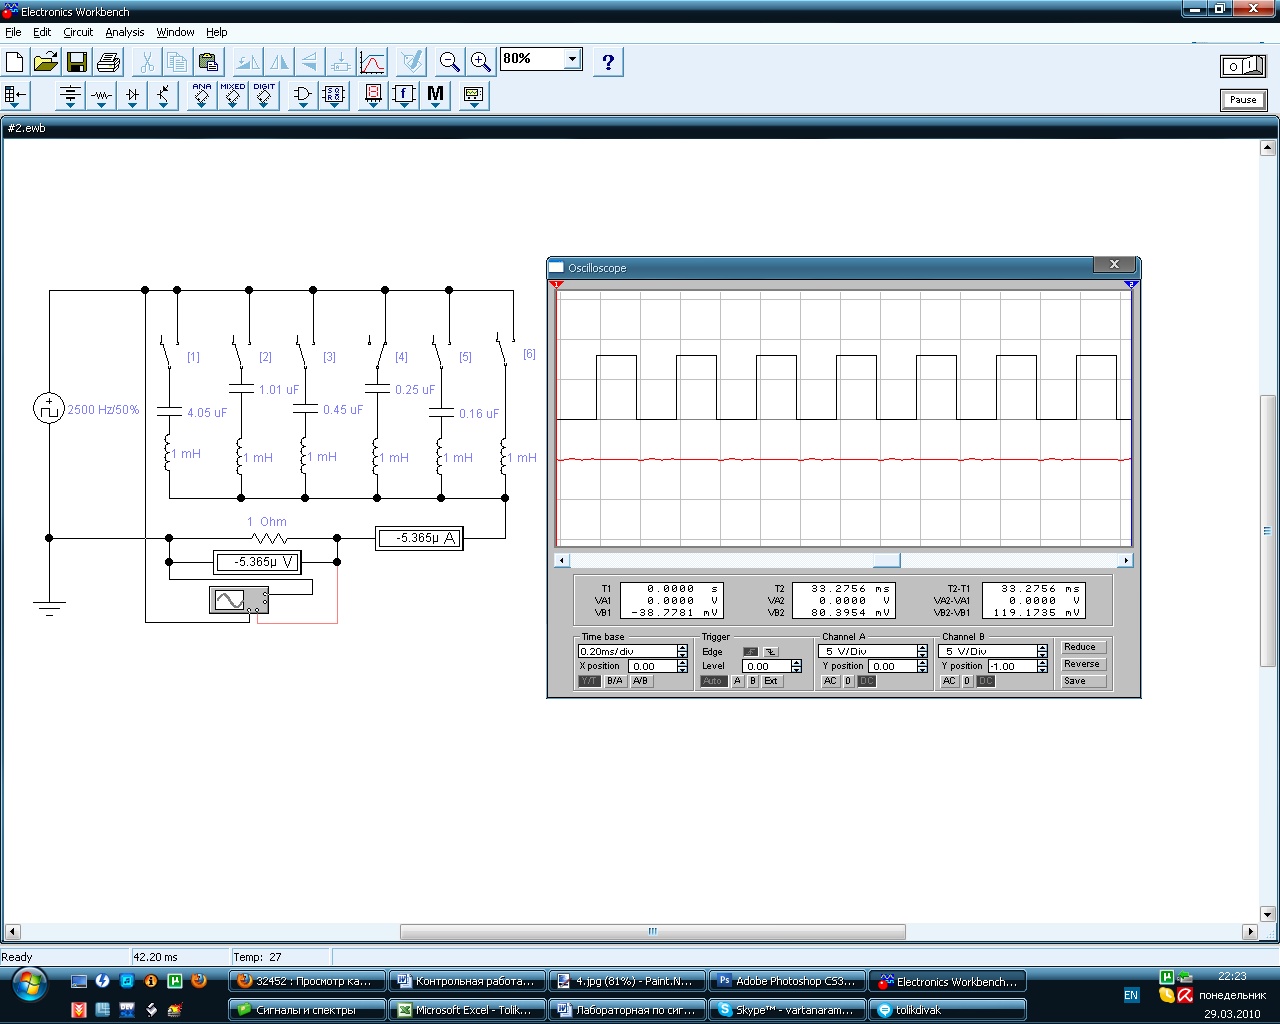Screen dimensions: 1280x1024
Task: Open the Indicators parts bin
Action: point(373,96)
